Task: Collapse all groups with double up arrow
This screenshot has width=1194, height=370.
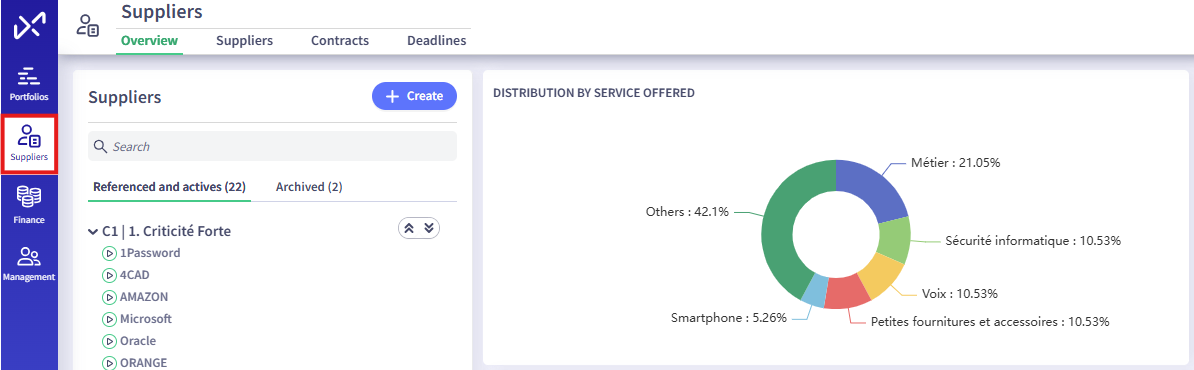Action: point(409,228)
